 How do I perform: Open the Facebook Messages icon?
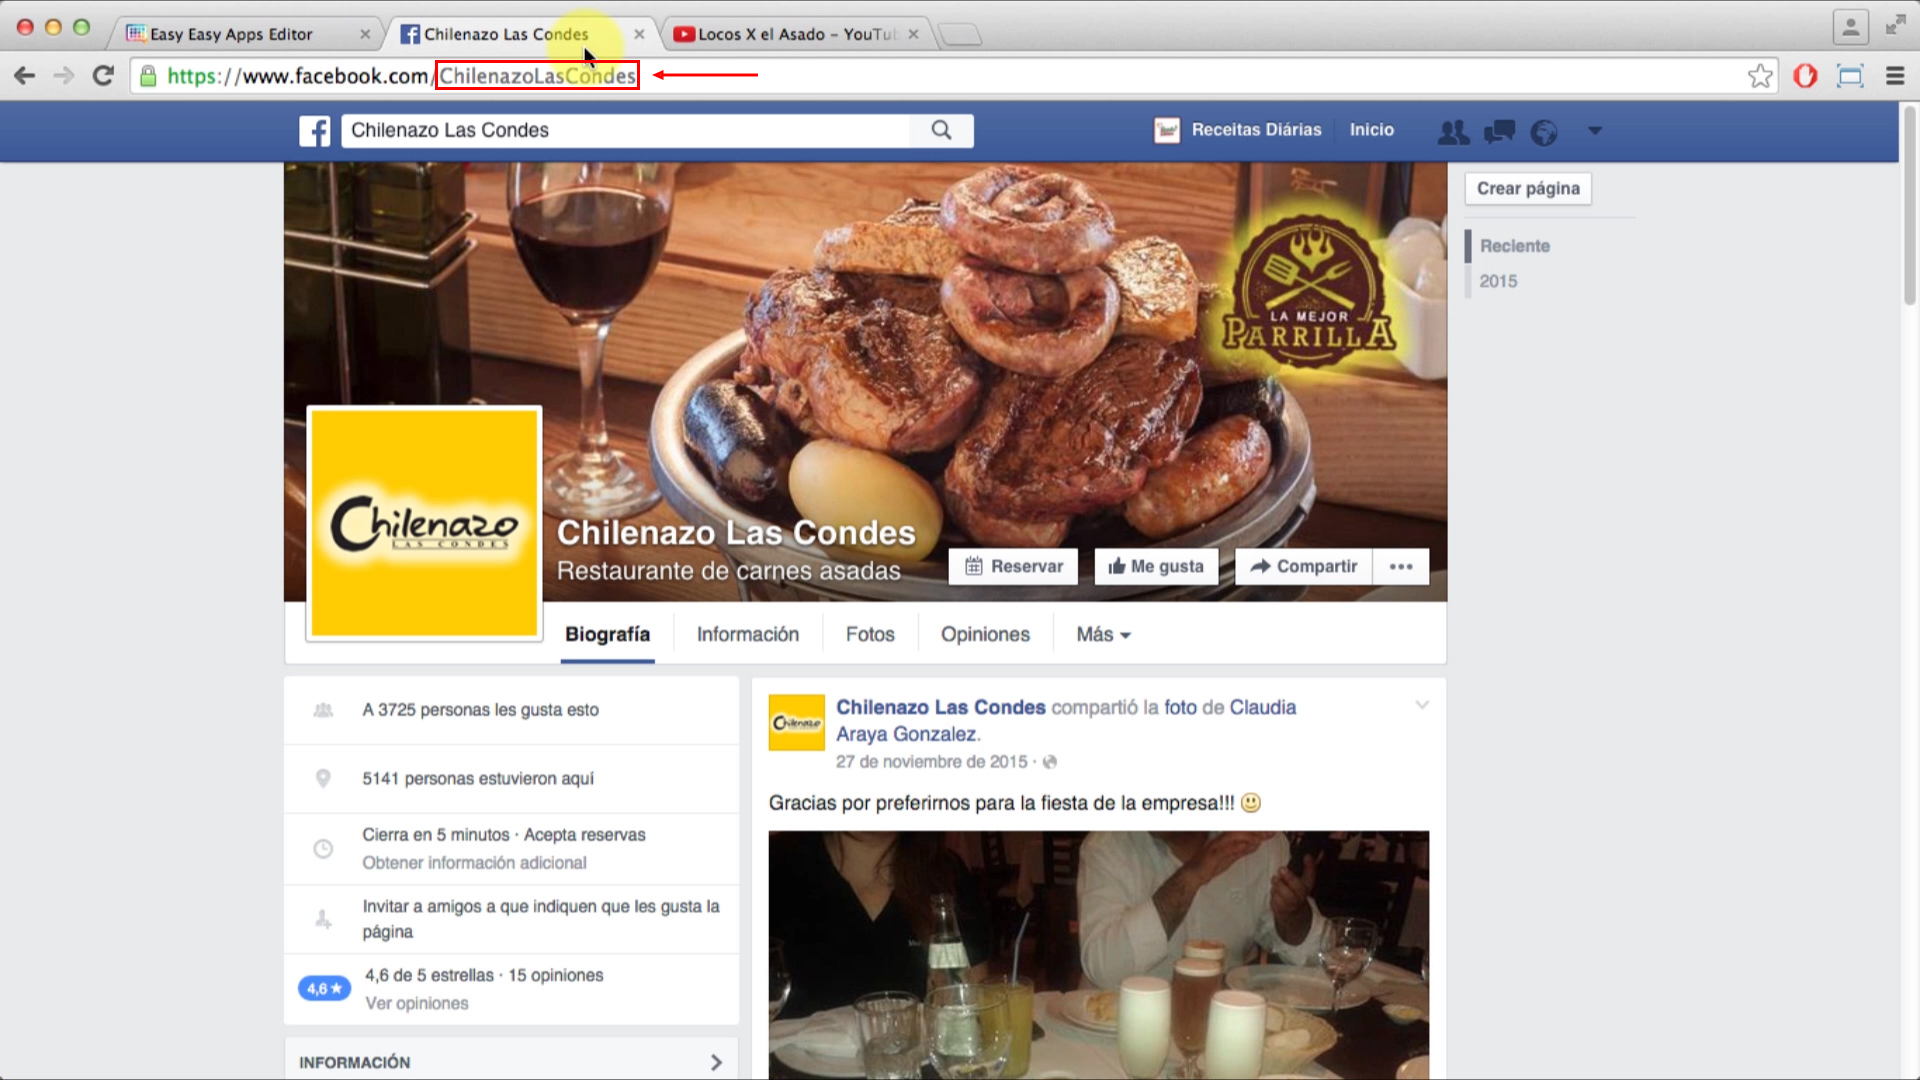pos(1499,131)
